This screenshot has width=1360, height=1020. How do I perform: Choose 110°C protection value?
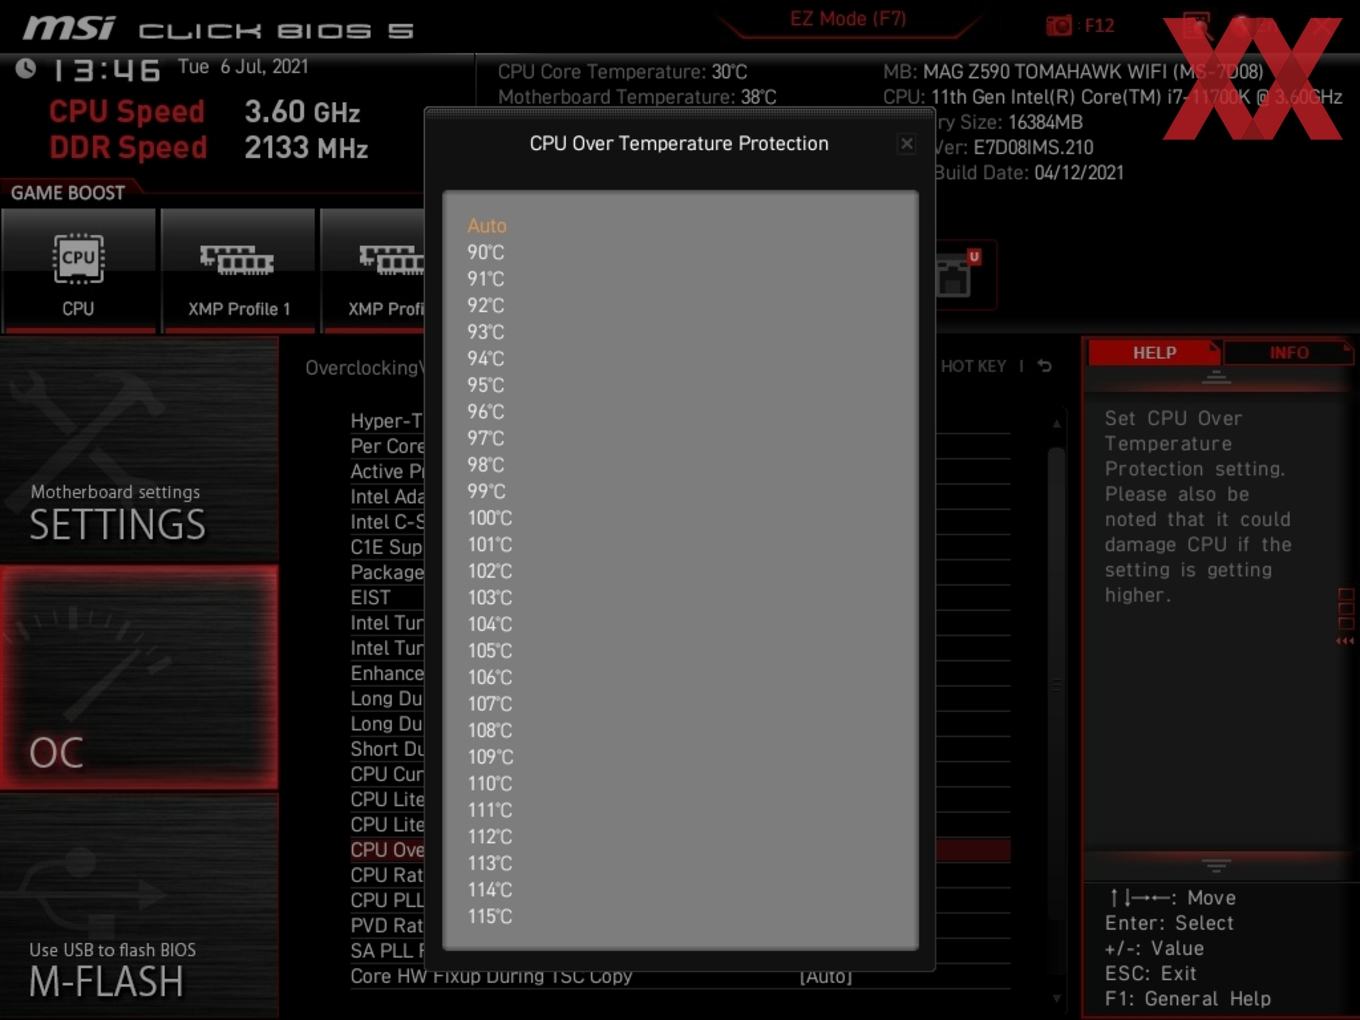click(x=490, y=784)
